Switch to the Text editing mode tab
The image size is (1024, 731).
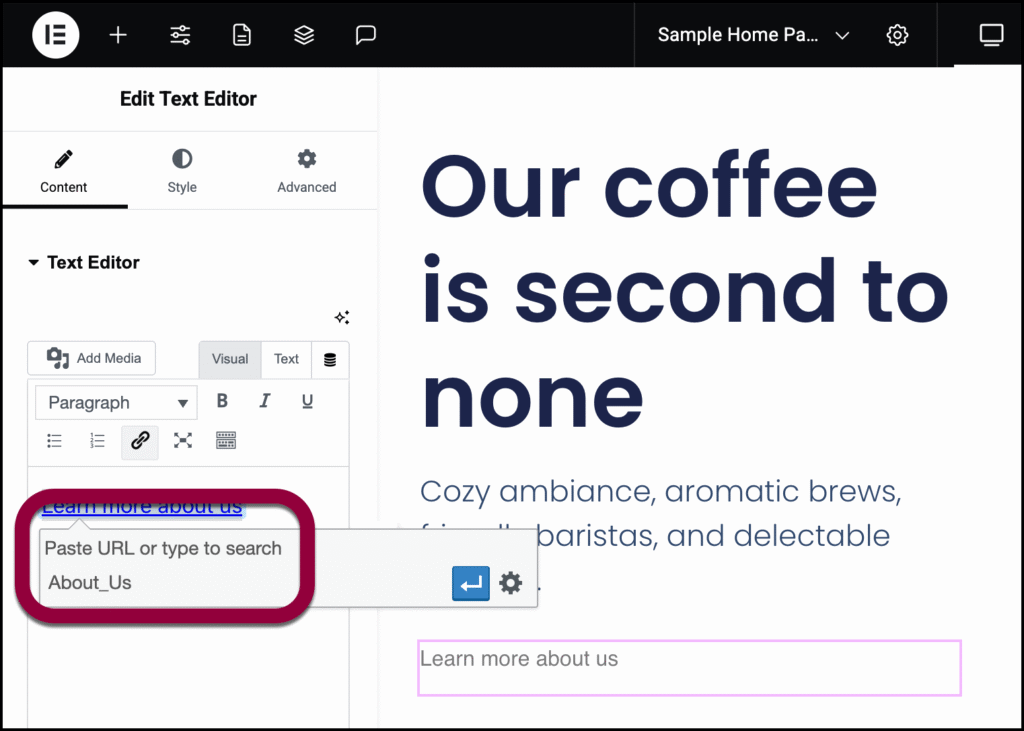286,359
